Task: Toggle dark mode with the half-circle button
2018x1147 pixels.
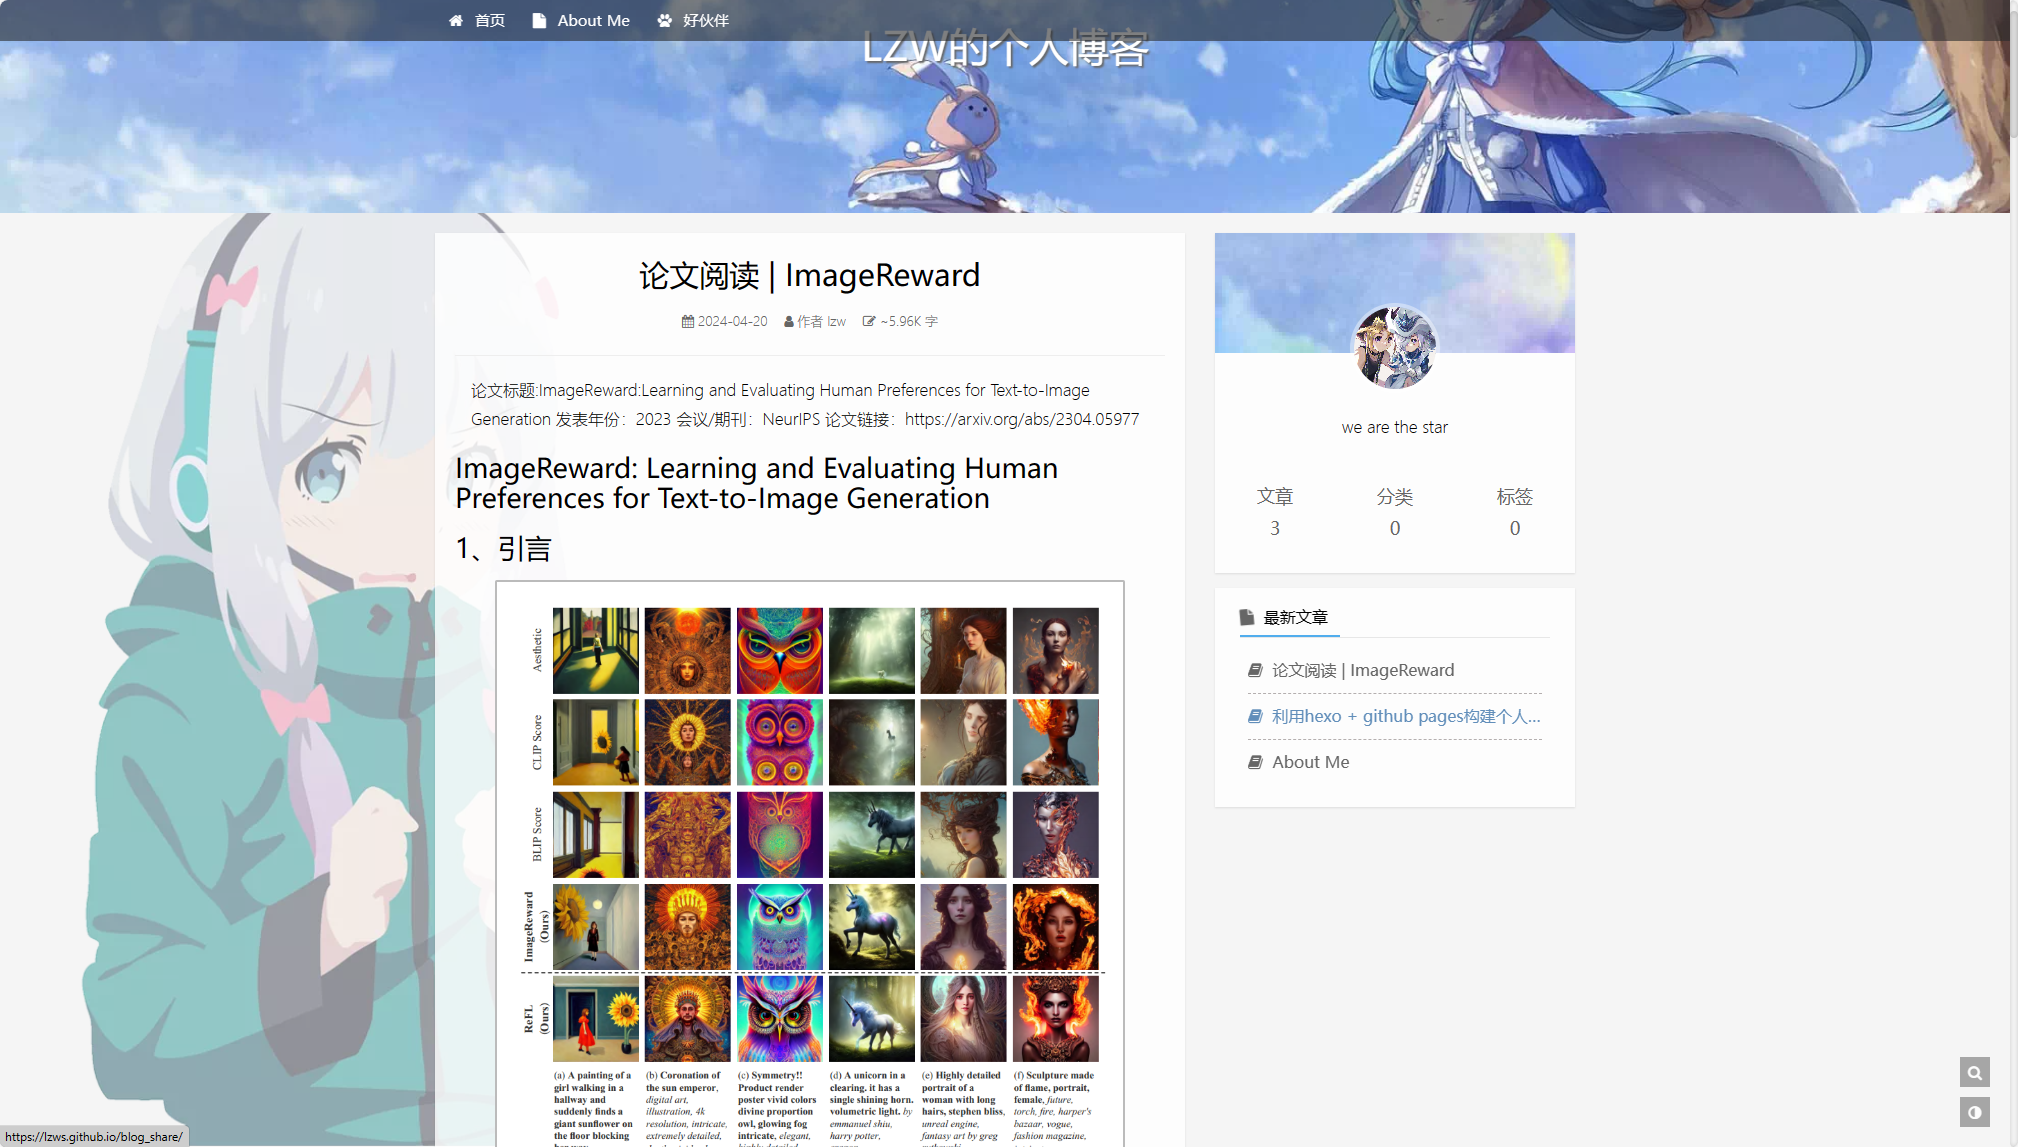Action: 1974,1112
